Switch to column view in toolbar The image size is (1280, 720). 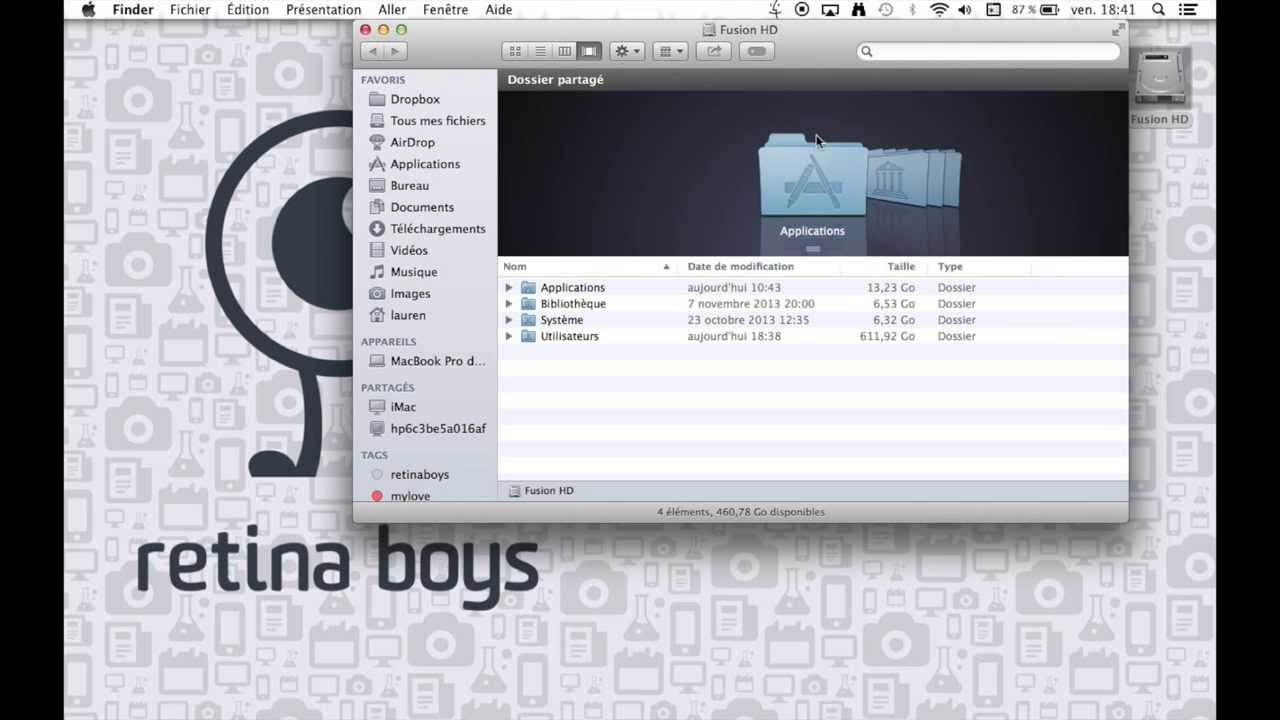(x=564, y=51)
